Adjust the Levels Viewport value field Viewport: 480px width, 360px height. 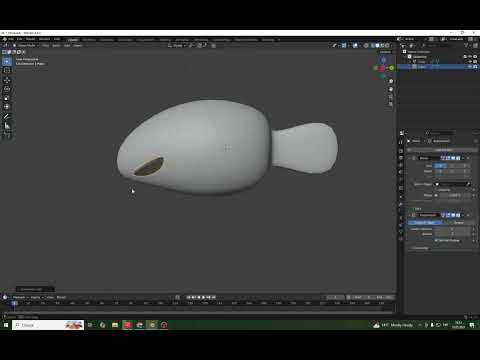[x=453, y=229]
